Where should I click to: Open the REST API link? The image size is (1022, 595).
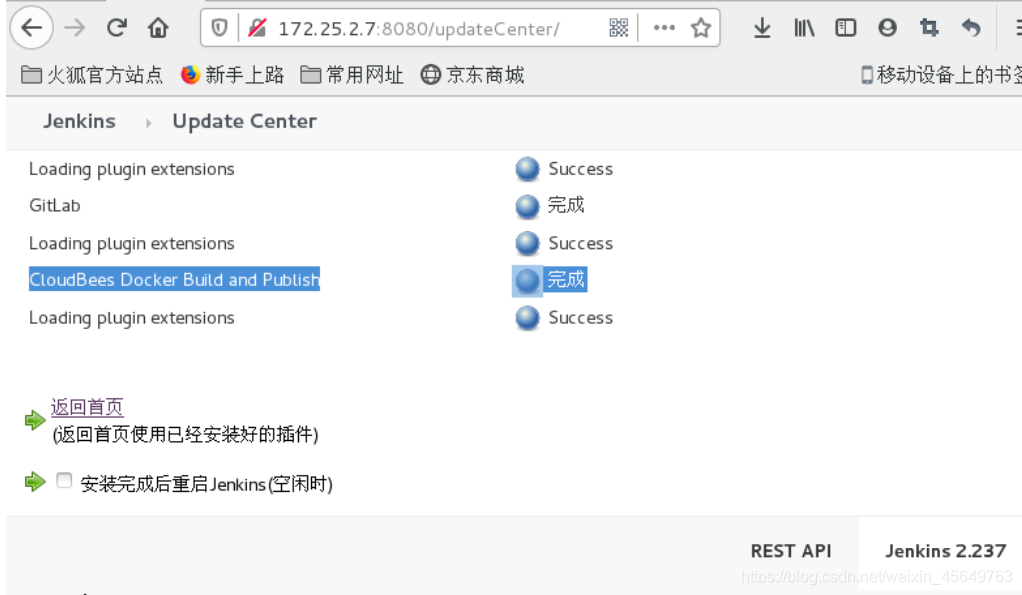tap(791, 551)
